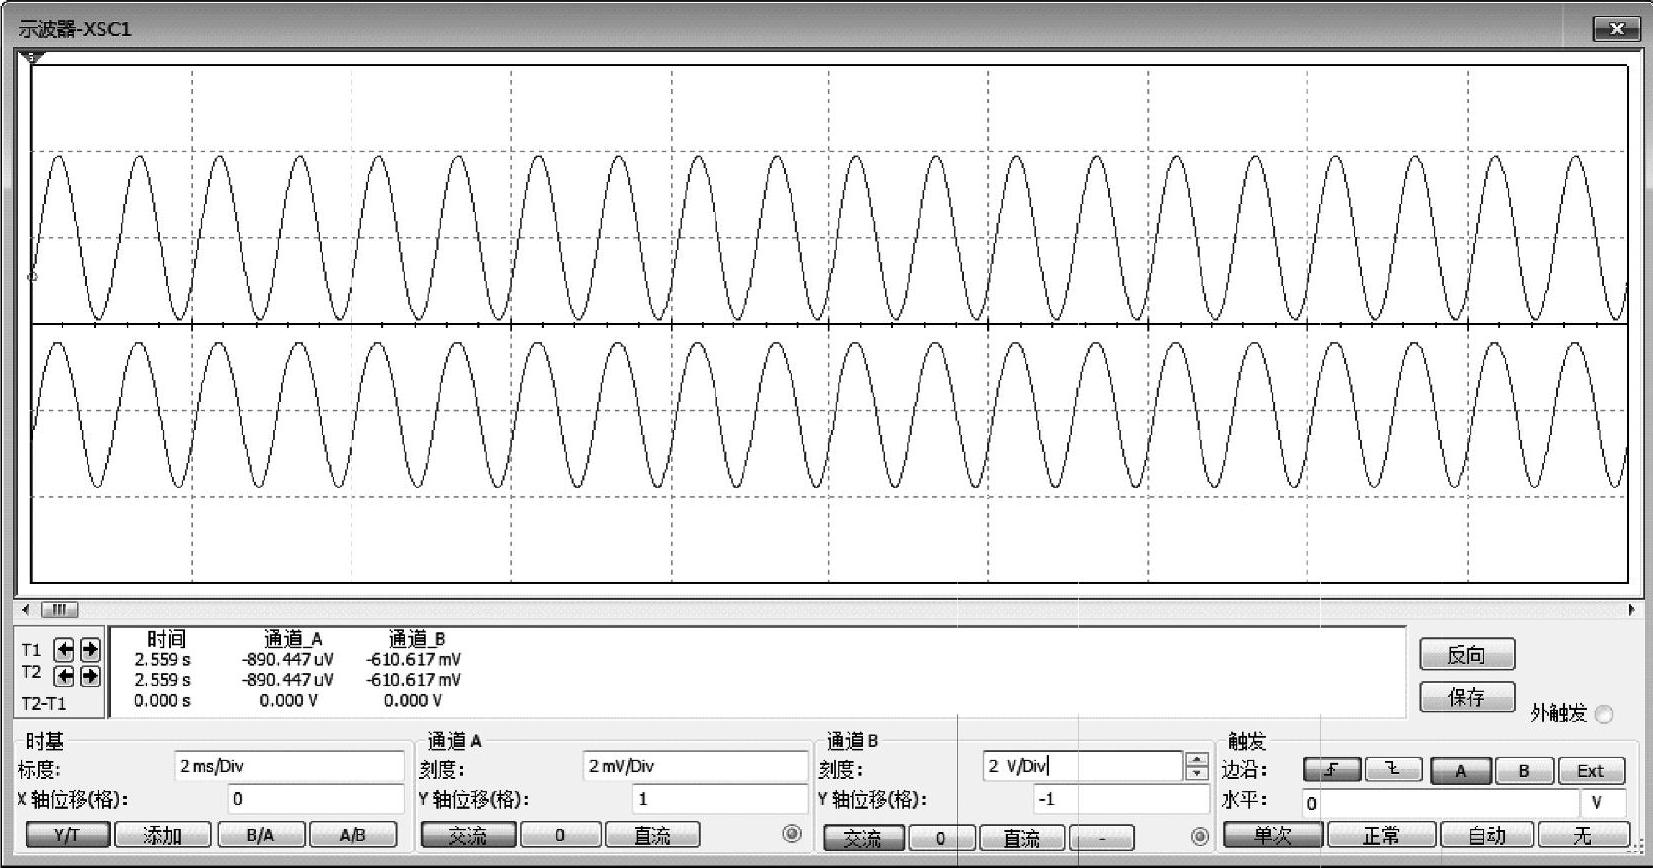Increase channel B scale with up stepper

click(x=1196, y=760)
